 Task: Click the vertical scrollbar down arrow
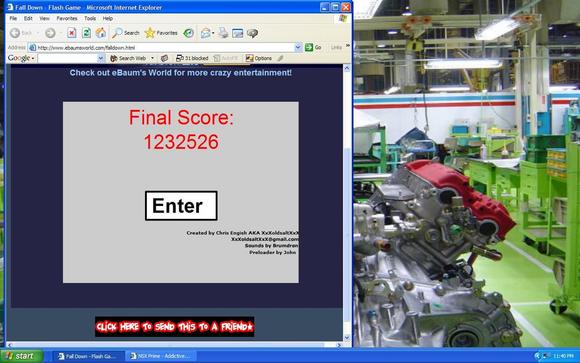[347, 337]
